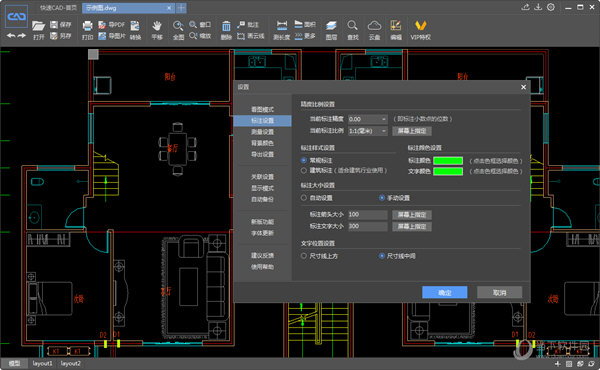Open the Cloud disk (云盘) icon
Screen dimensions: 600x370
(x=374, y=26)
